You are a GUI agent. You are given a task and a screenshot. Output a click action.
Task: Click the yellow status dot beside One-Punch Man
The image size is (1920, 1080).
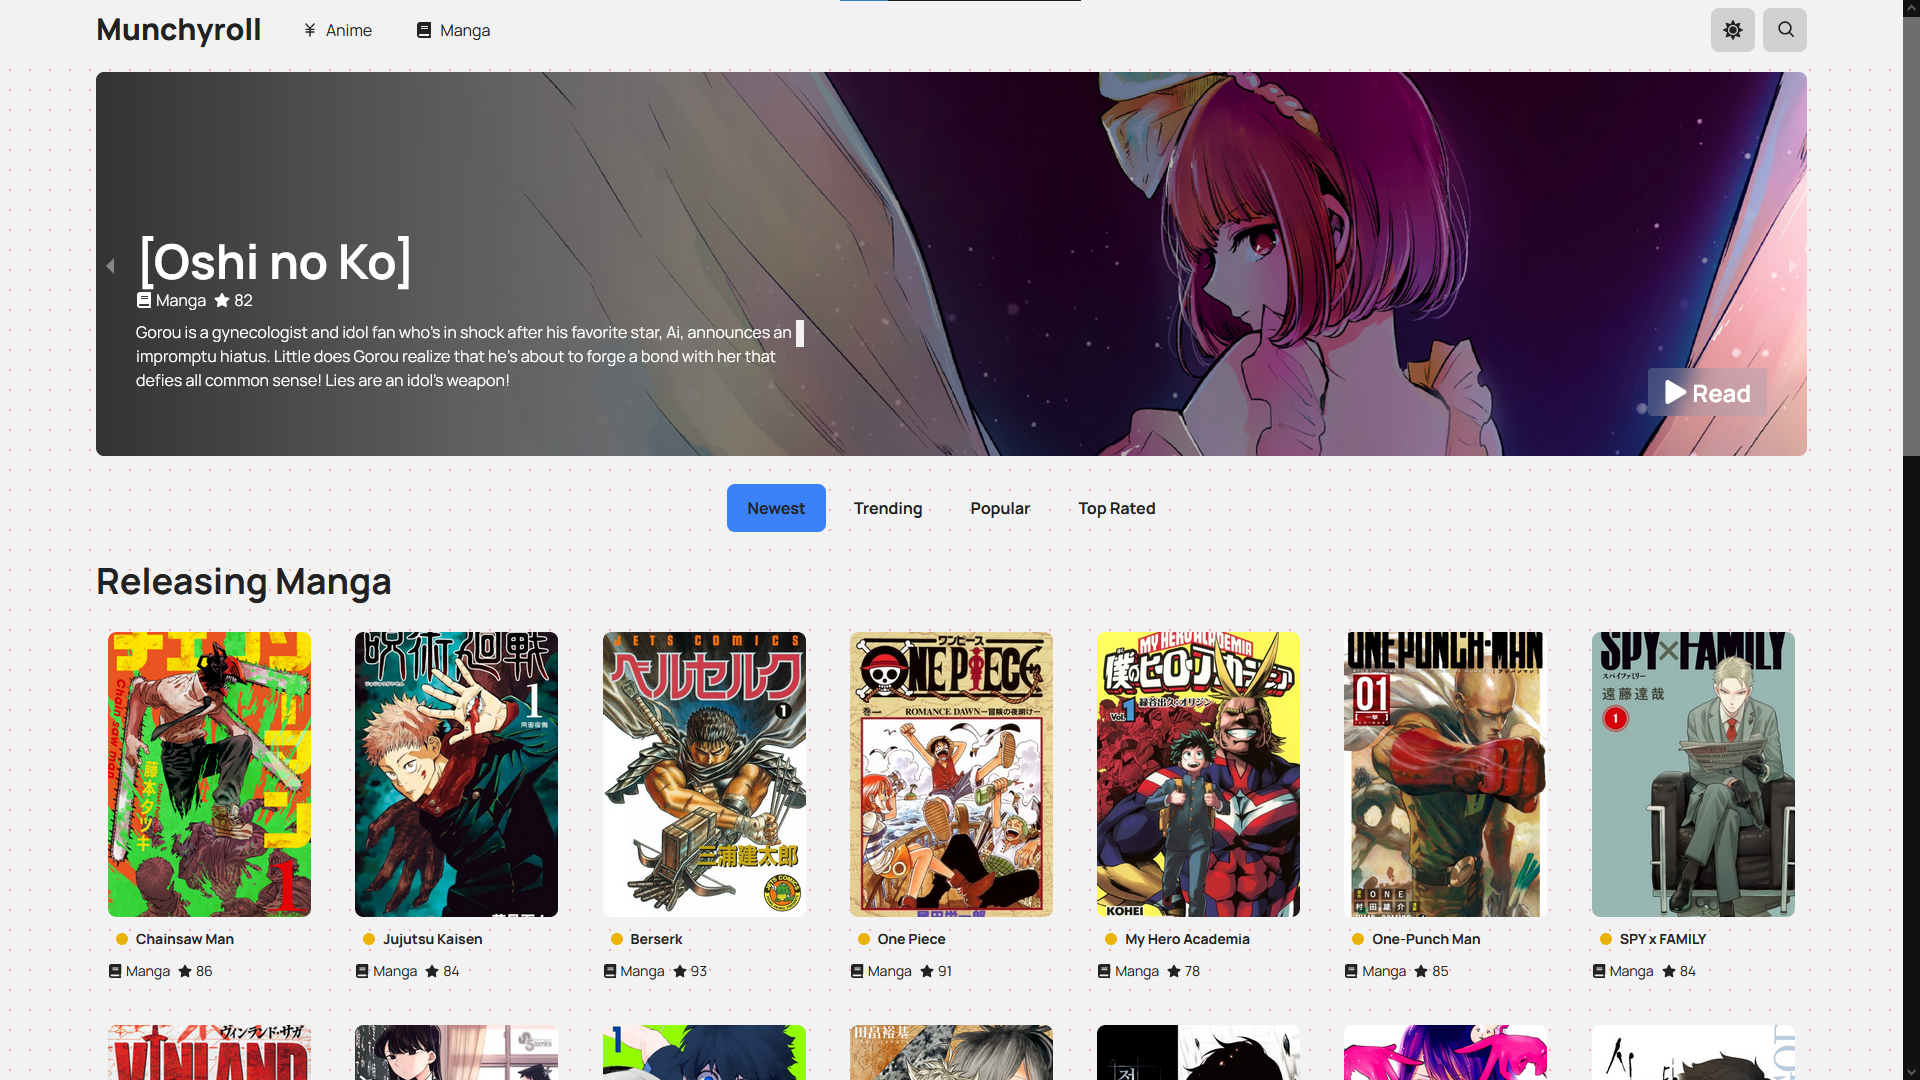(x=1358, y=939)
